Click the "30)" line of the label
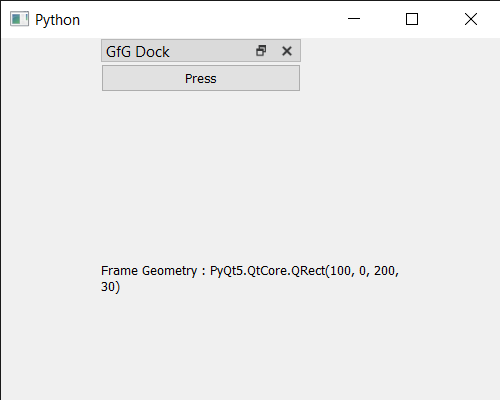The image size is (500, 400). click(x=110, y=287)
